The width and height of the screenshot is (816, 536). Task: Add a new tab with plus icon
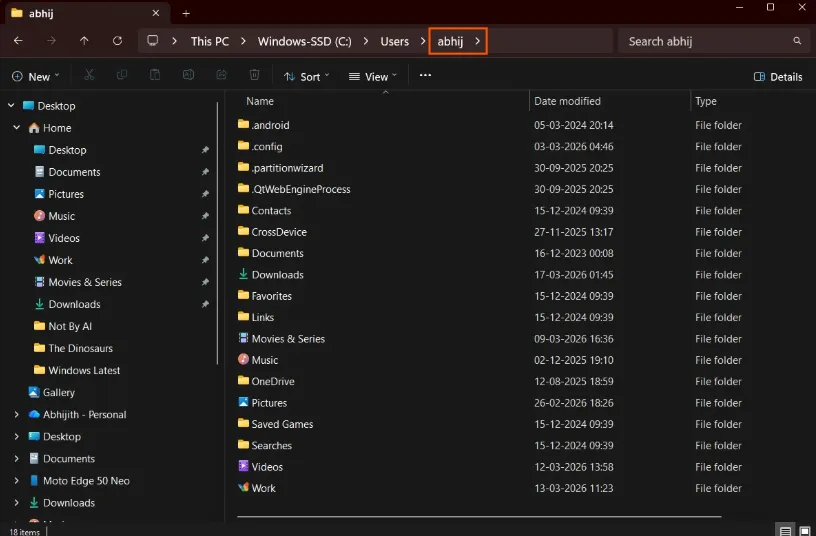tap(186, 13)
